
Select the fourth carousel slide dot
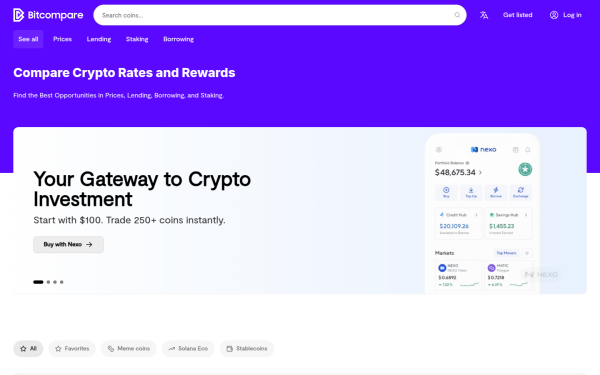click(62, 282)
